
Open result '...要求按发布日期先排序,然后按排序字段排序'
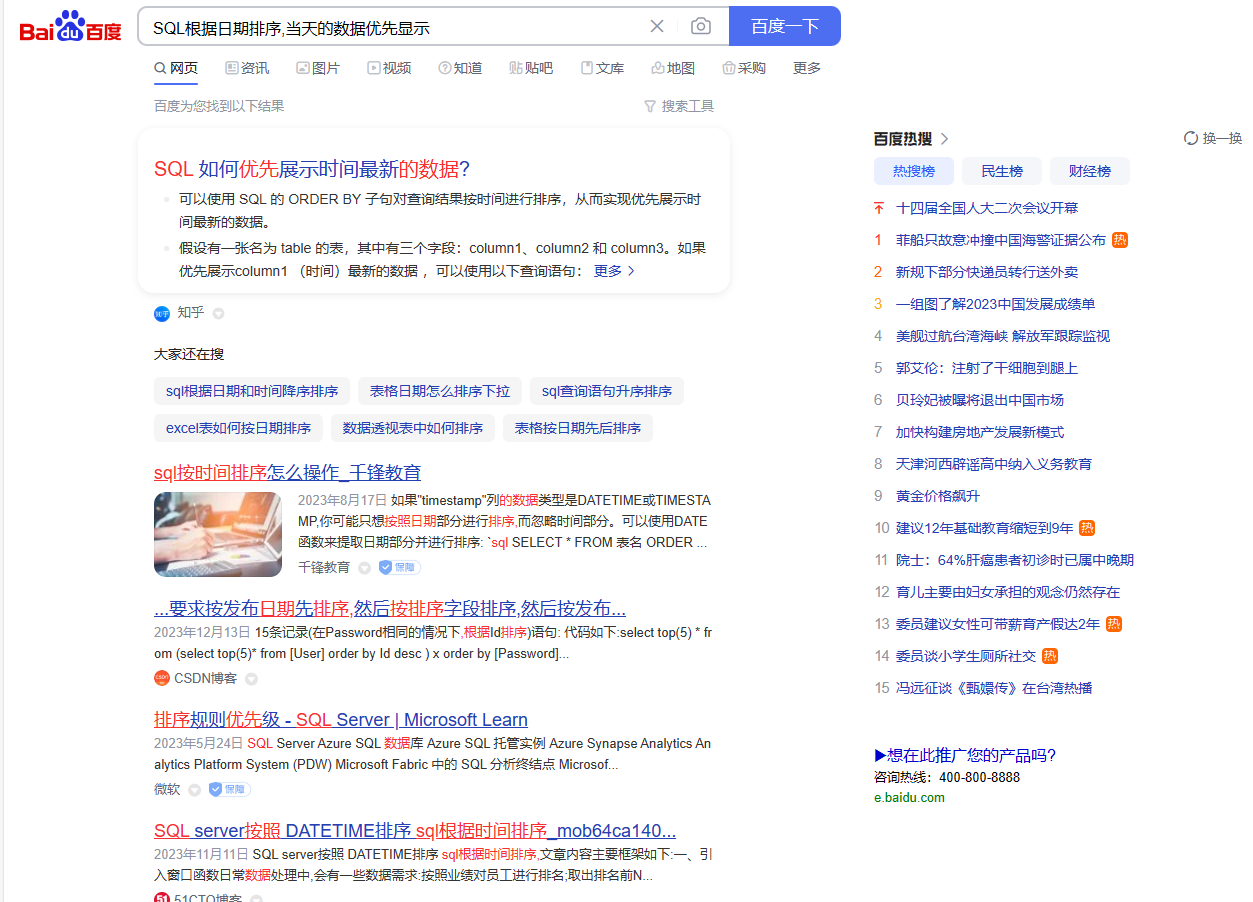pos(390,609)
